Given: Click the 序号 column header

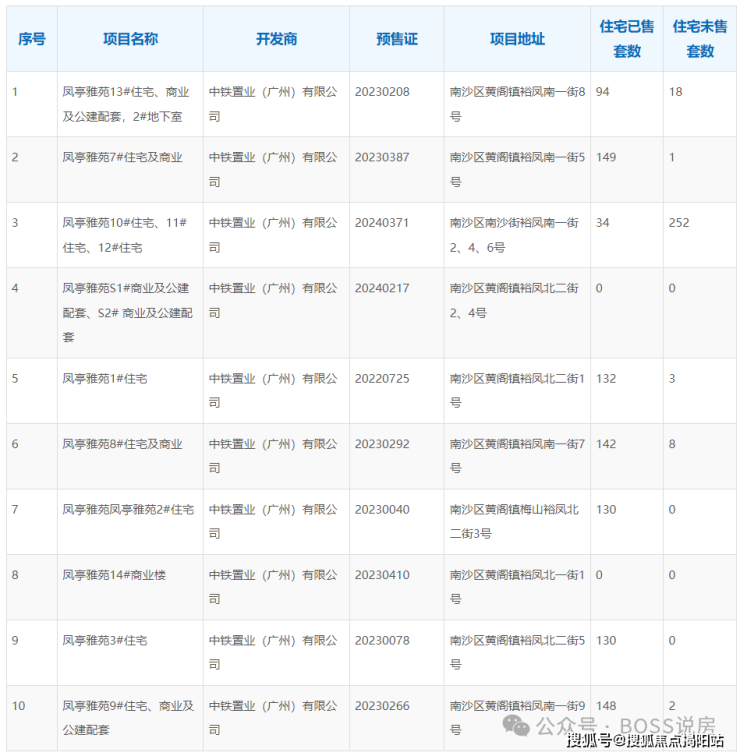Looking at the screenshot, I should (32, 39).
